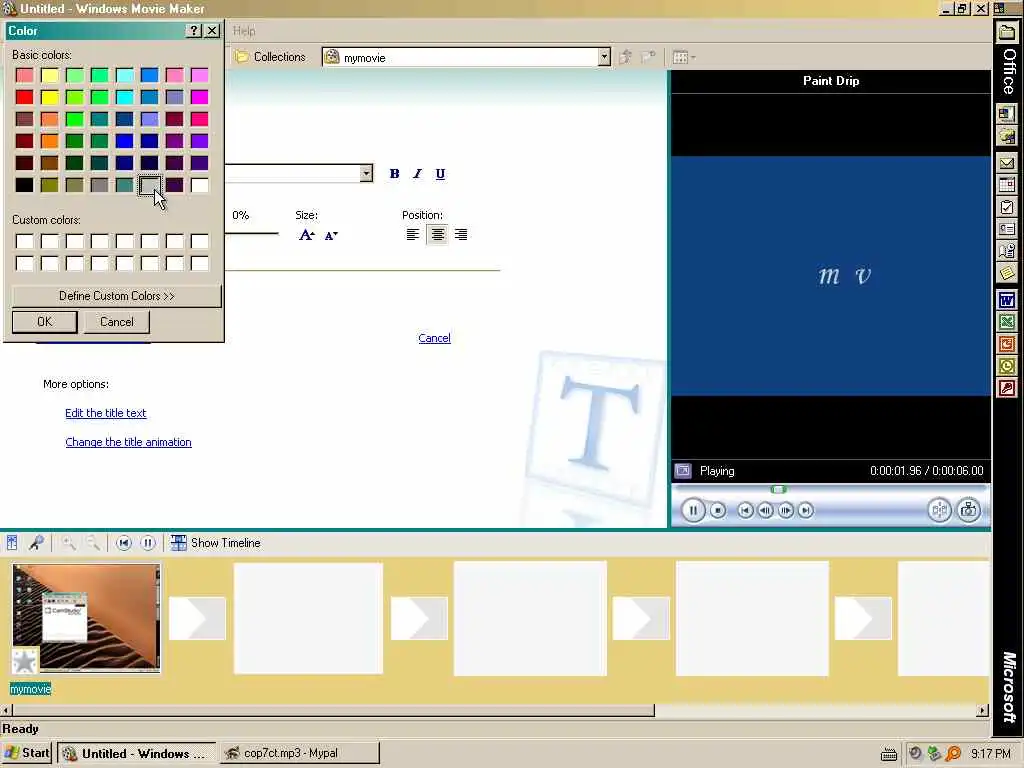The image size is (1024, 768).
Task: Pause the storyboard playback
Action: point(148,543)
